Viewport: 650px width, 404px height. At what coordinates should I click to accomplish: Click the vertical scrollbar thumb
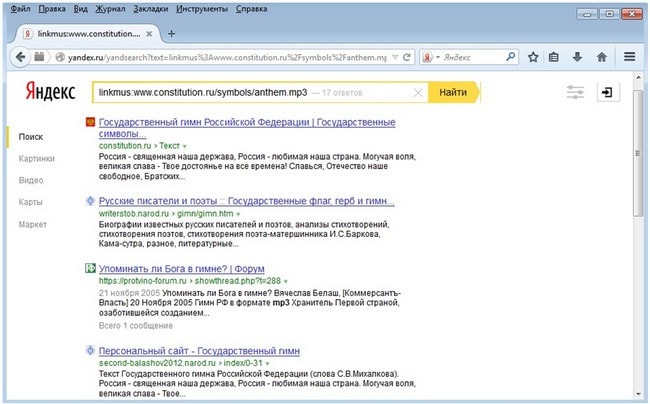(x=638, y=153)
